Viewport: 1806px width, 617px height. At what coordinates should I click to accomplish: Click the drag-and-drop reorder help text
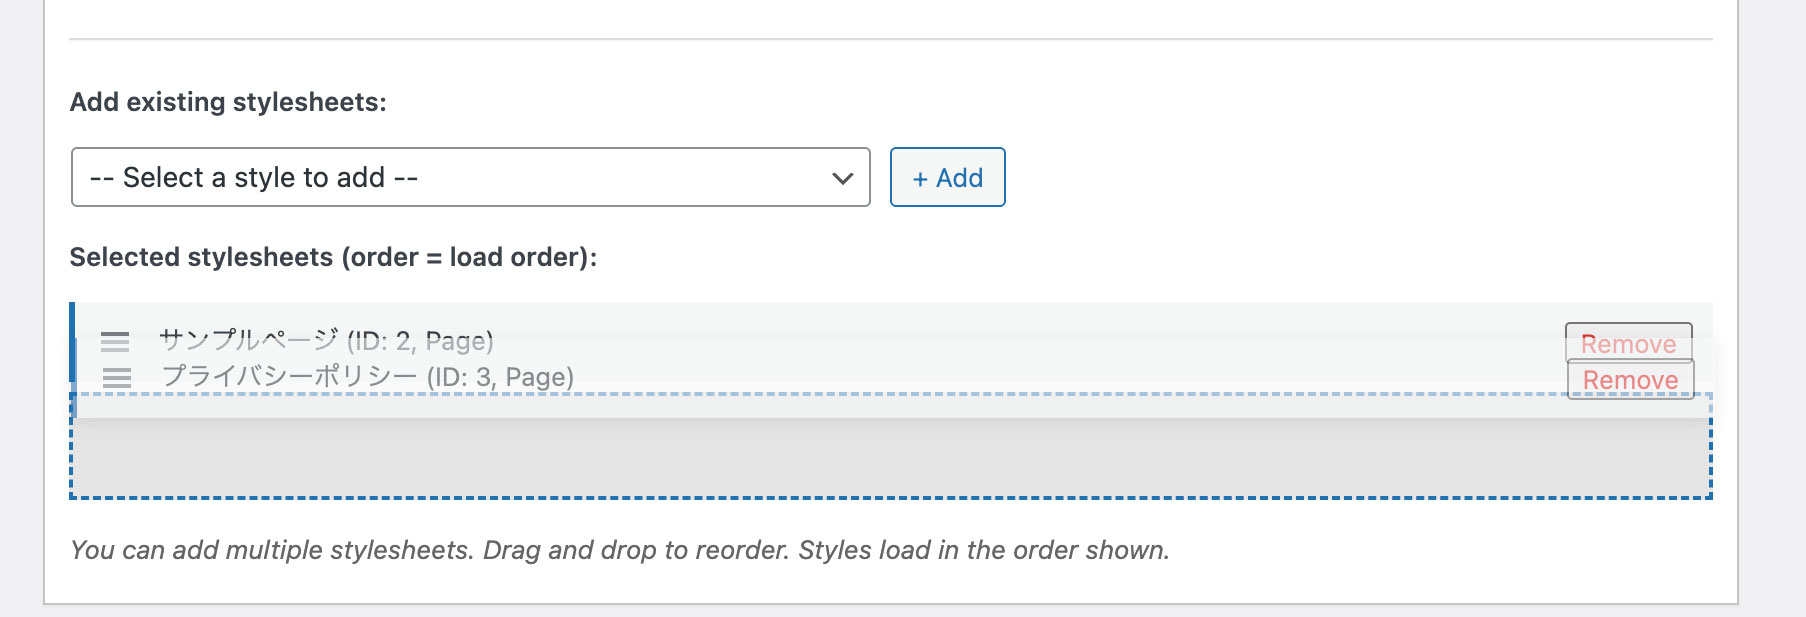click(620, 548)
